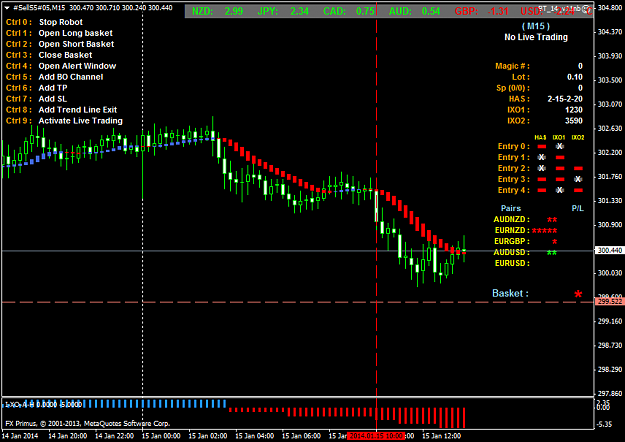Image resolution: width=625 pixels, height=442 pixels.
Task: Click the IXO1 value 1230
Action: coord(574,110)
